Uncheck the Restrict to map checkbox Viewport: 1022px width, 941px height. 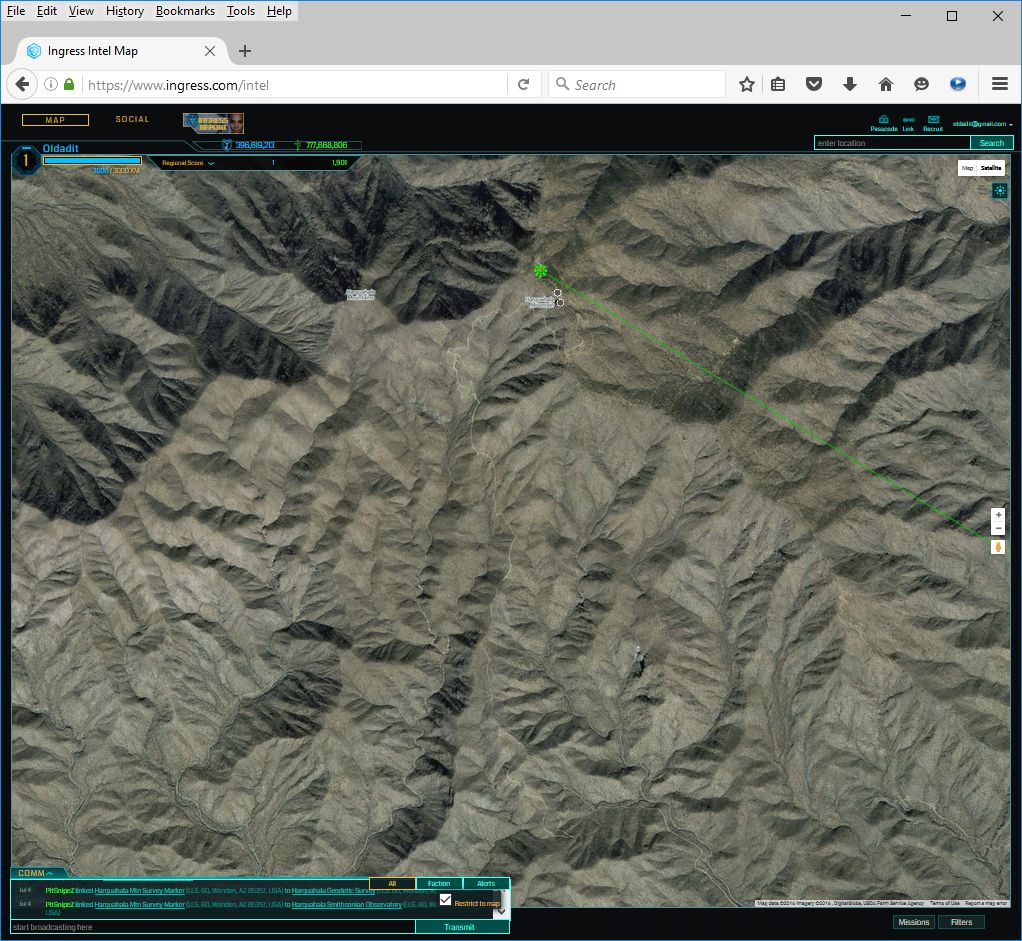pos(446,900)
